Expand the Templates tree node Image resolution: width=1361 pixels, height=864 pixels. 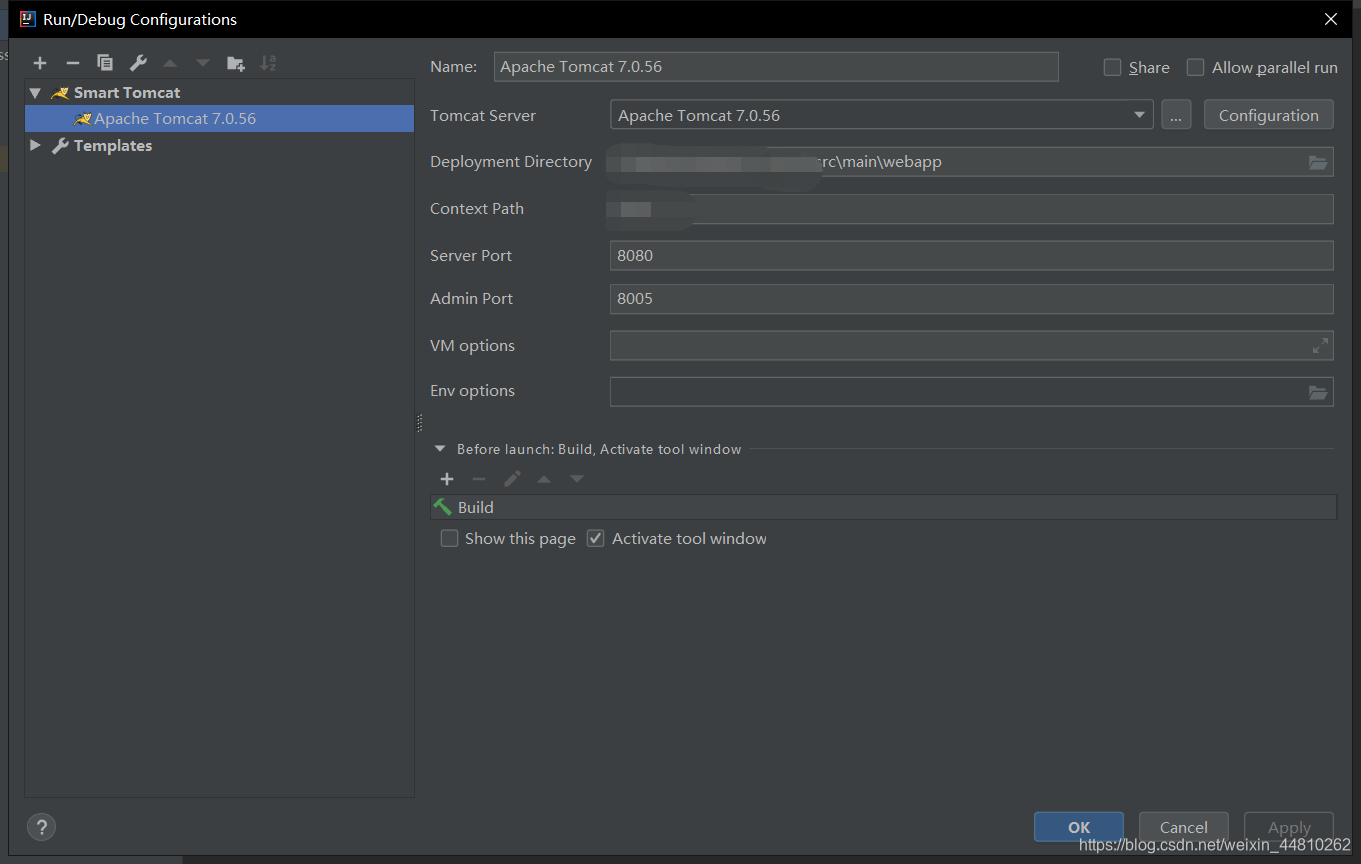pyautogui.click(x=35, y=145)
